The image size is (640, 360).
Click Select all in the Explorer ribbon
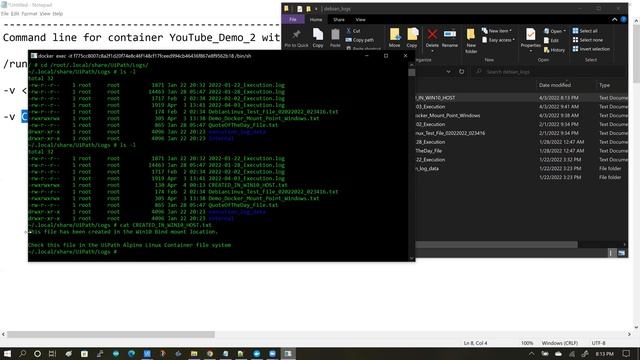(585, 31)
